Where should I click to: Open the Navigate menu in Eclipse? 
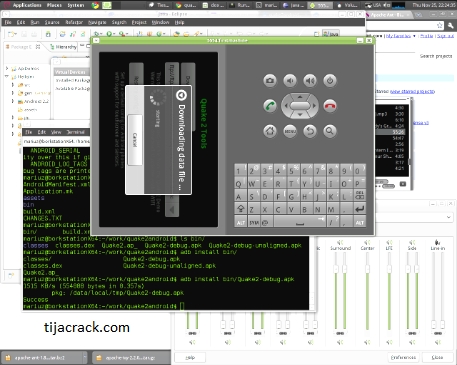pyautogui.click(x=97, y=22)
